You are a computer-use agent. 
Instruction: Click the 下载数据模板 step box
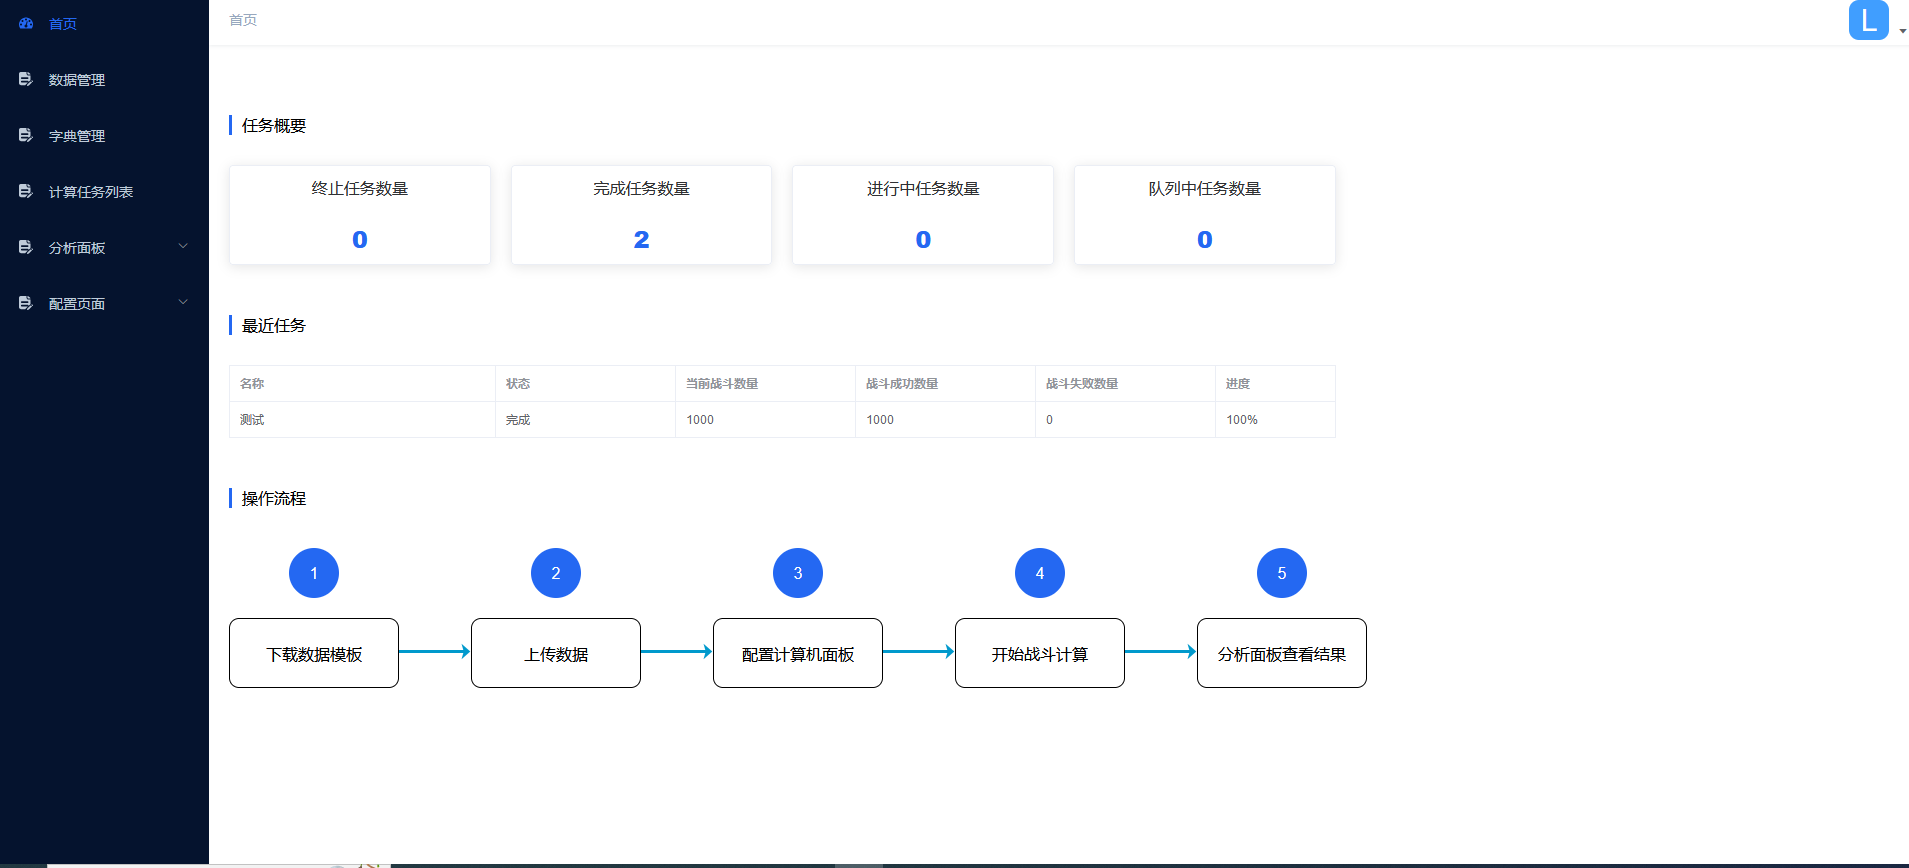pos(314,653)
